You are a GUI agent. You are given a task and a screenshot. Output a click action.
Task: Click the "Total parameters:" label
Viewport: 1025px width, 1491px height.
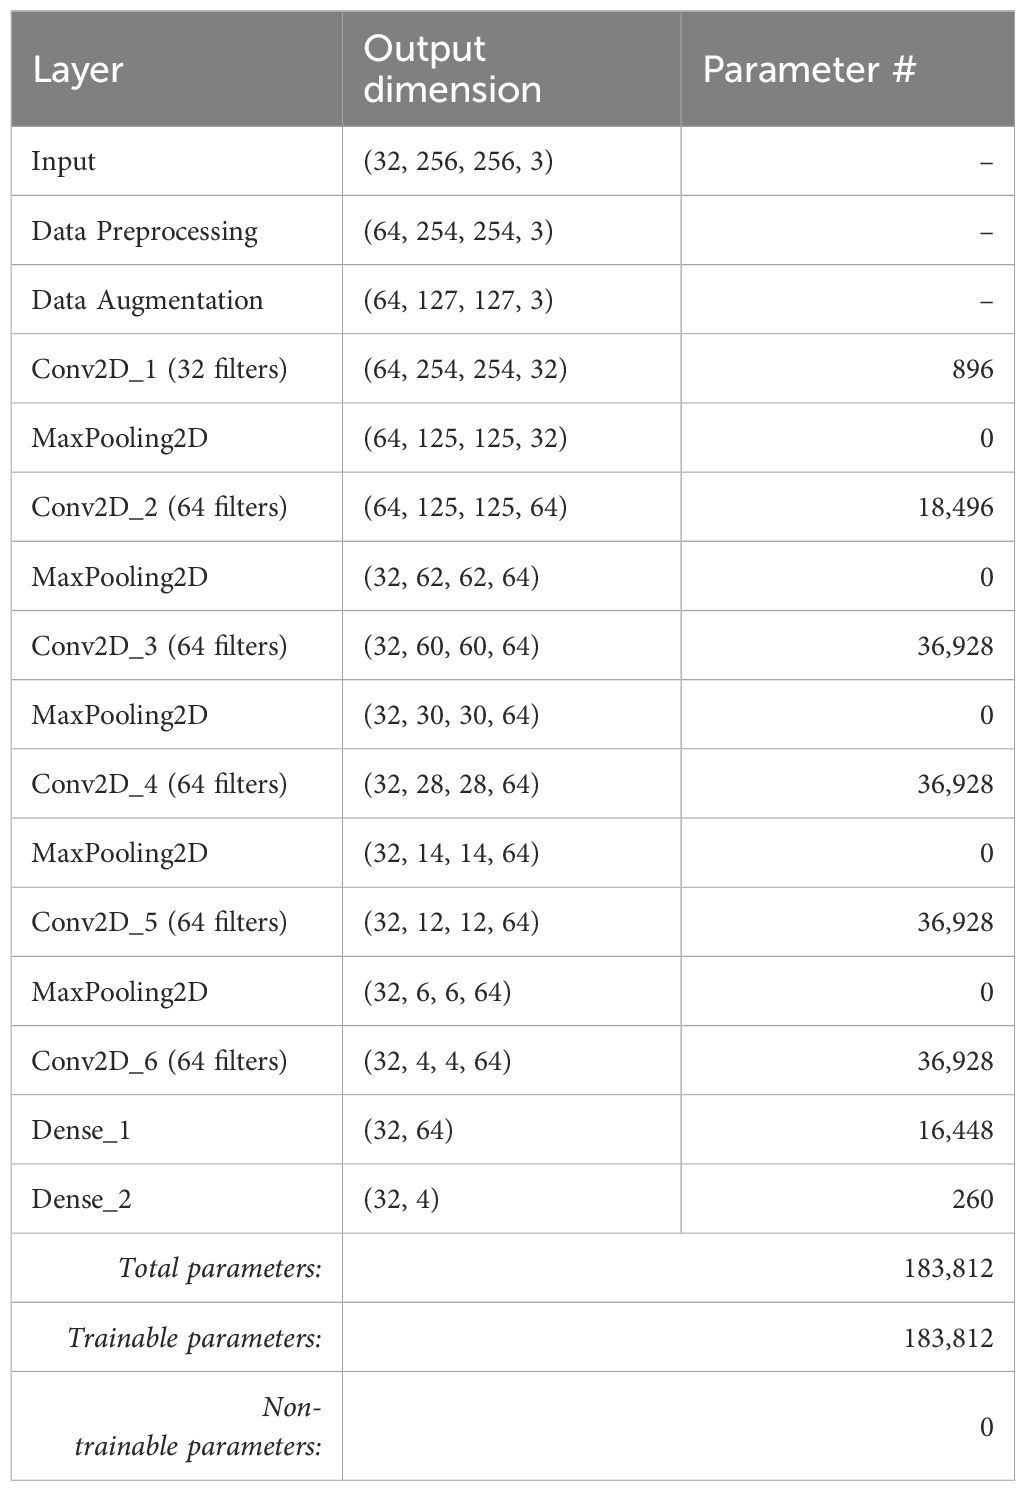[220, 1268]
